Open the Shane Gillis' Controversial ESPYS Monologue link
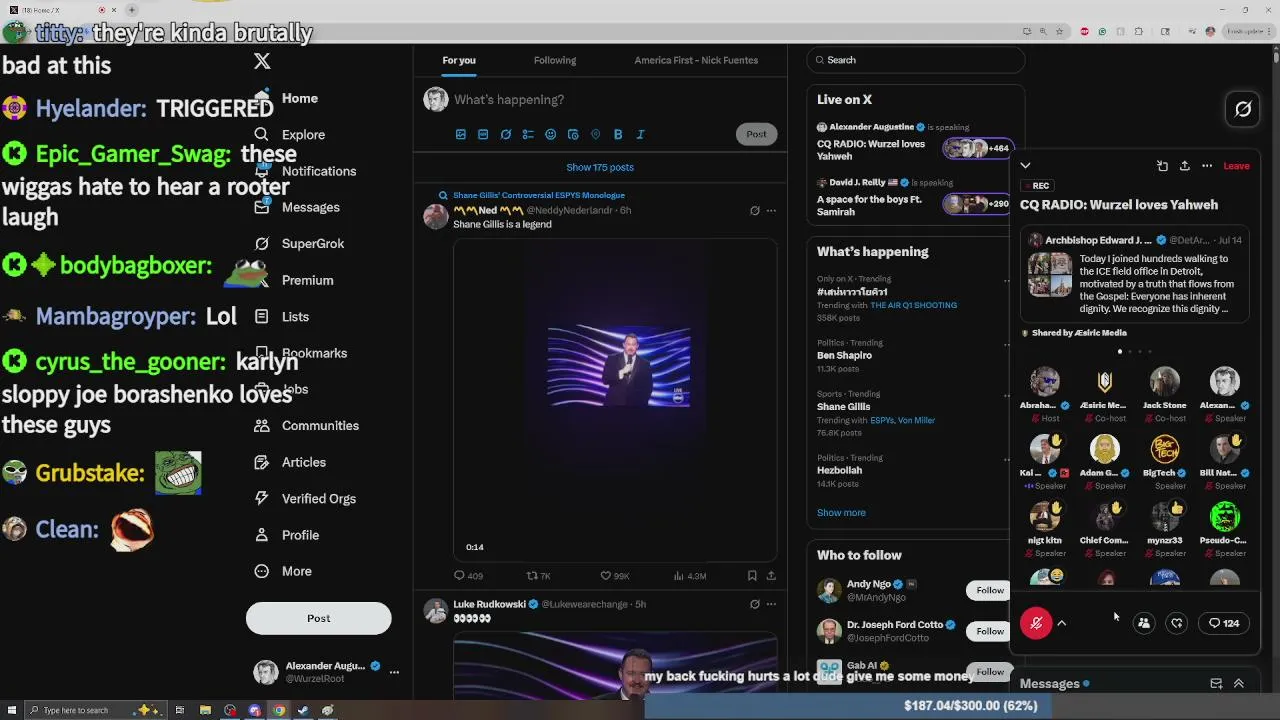 [x=538, y=195]
